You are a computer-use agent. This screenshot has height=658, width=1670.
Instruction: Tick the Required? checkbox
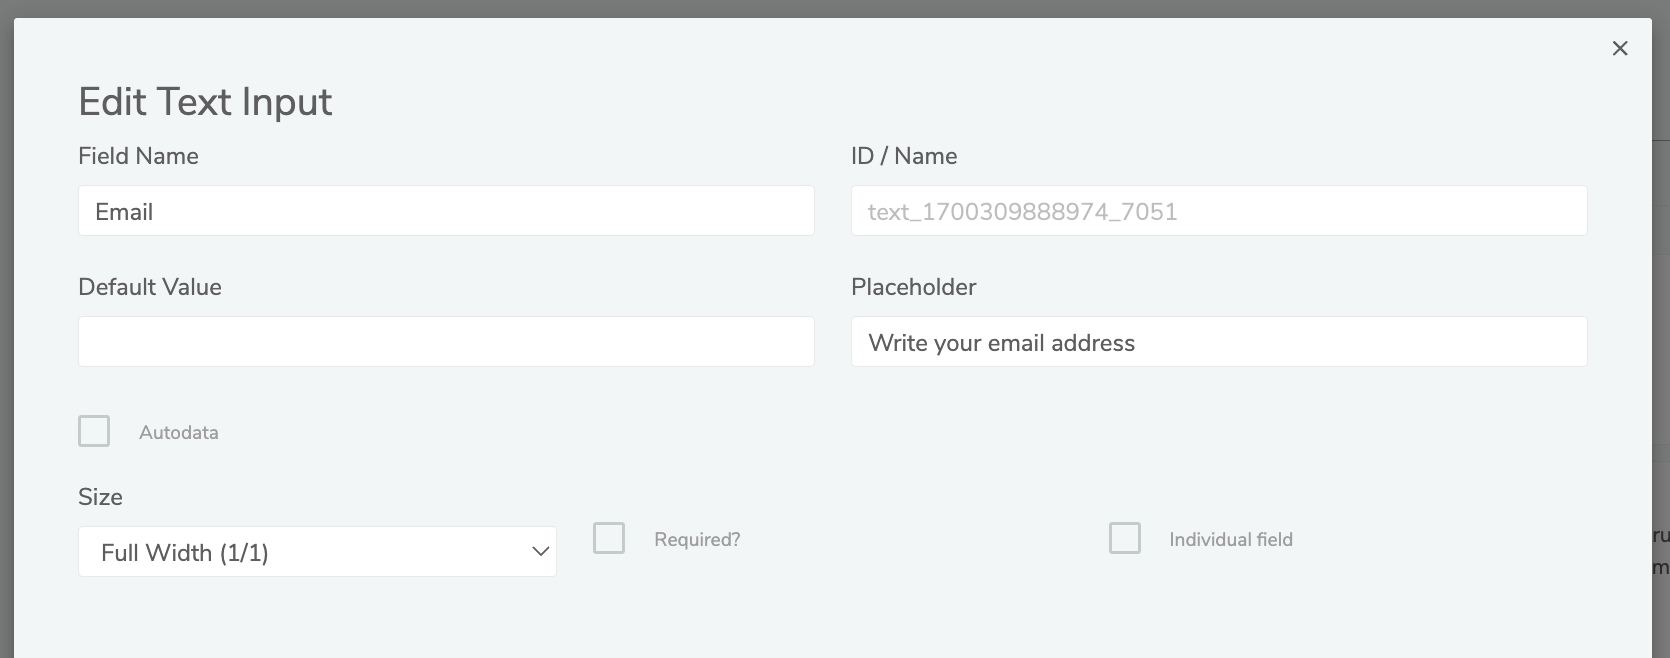point(609,538)
